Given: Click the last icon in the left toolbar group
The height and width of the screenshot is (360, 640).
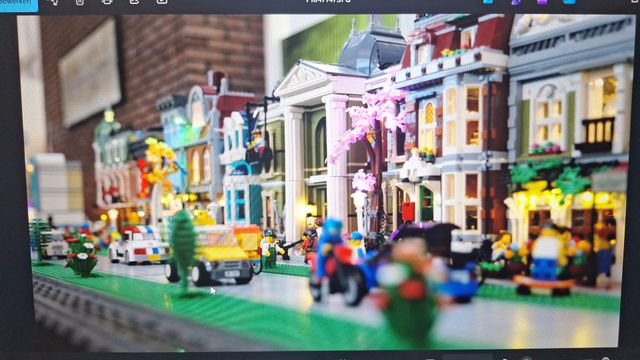Looking at the screenshot, I should [x=162, y=2].
